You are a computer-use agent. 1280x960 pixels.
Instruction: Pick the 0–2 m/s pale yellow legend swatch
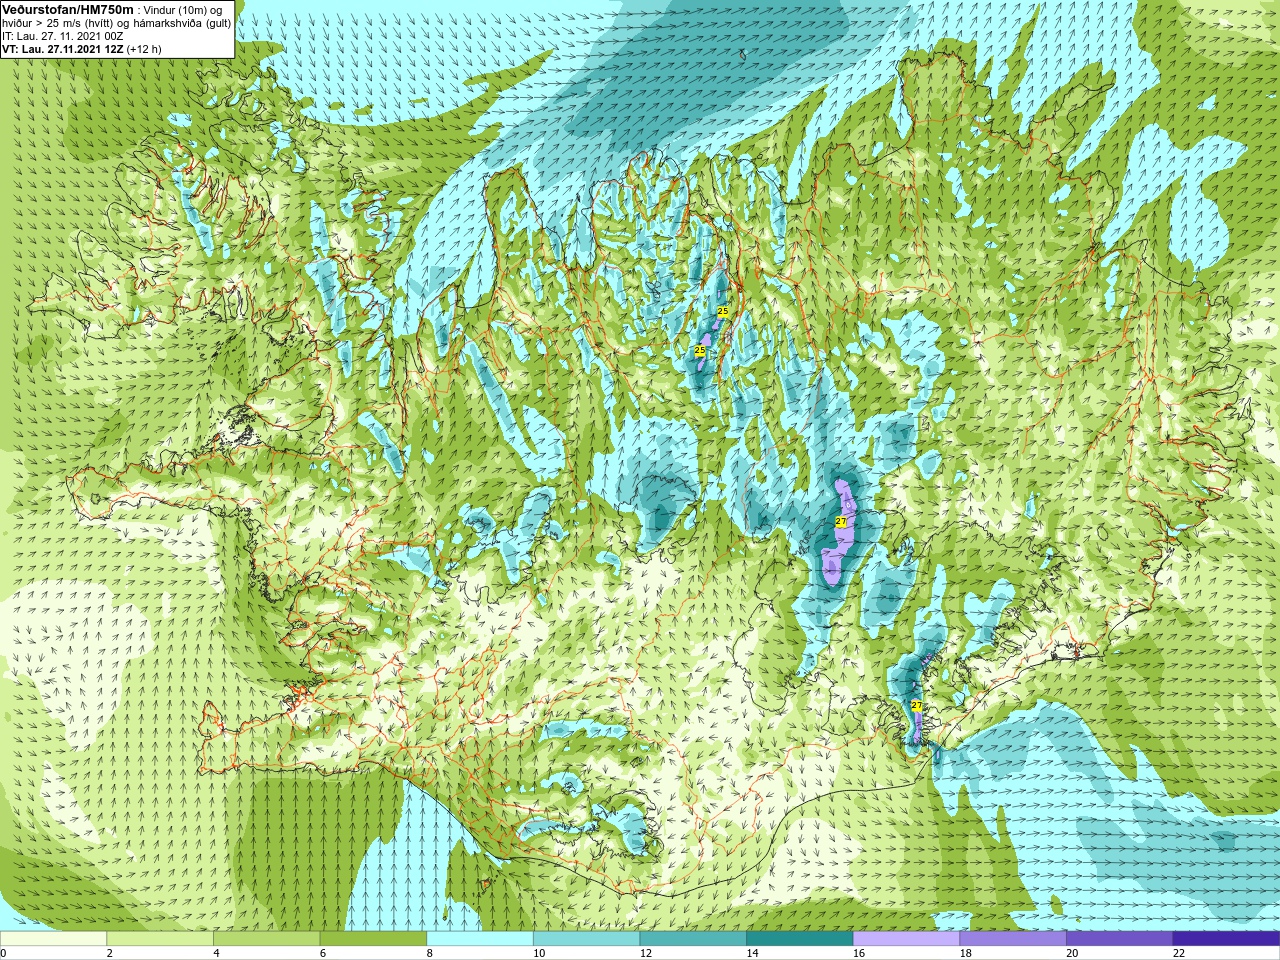[x=53, y=939]
